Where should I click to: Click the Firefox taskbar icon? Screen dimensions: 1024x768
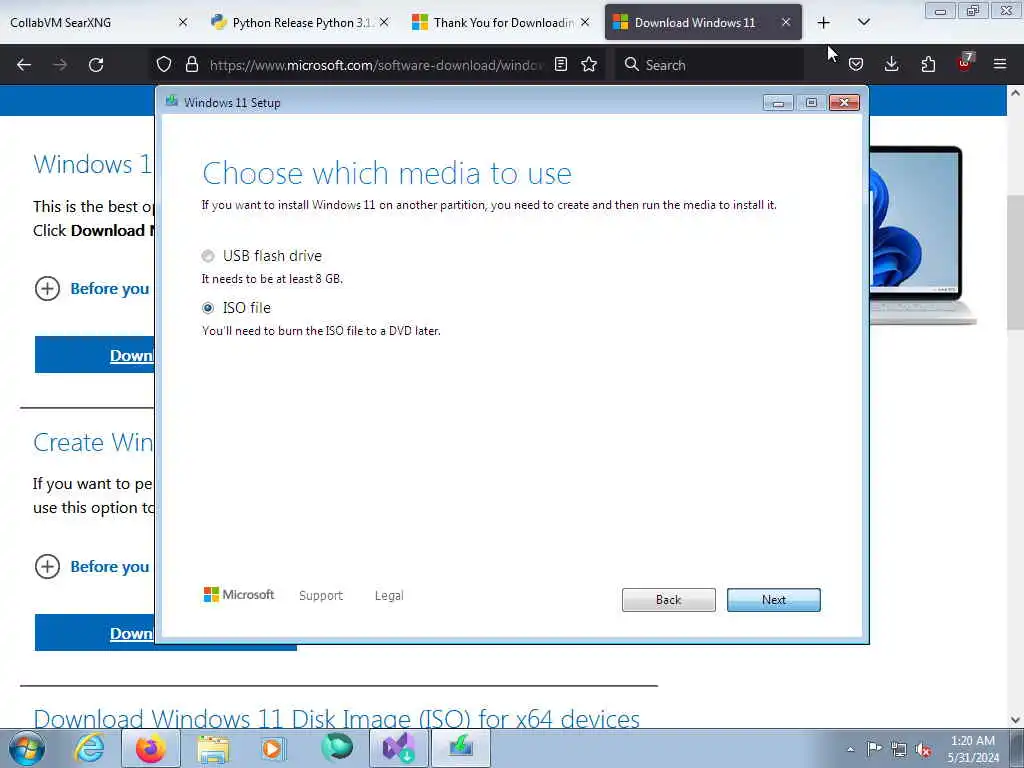pos(150,748)
